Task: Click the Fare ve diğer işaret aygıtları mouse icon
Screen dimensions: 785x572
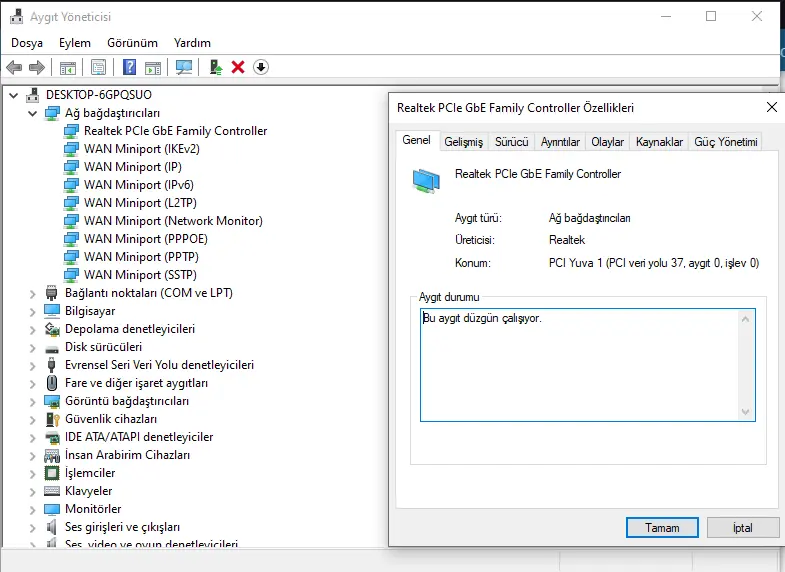Action: [x=52, y=383]
